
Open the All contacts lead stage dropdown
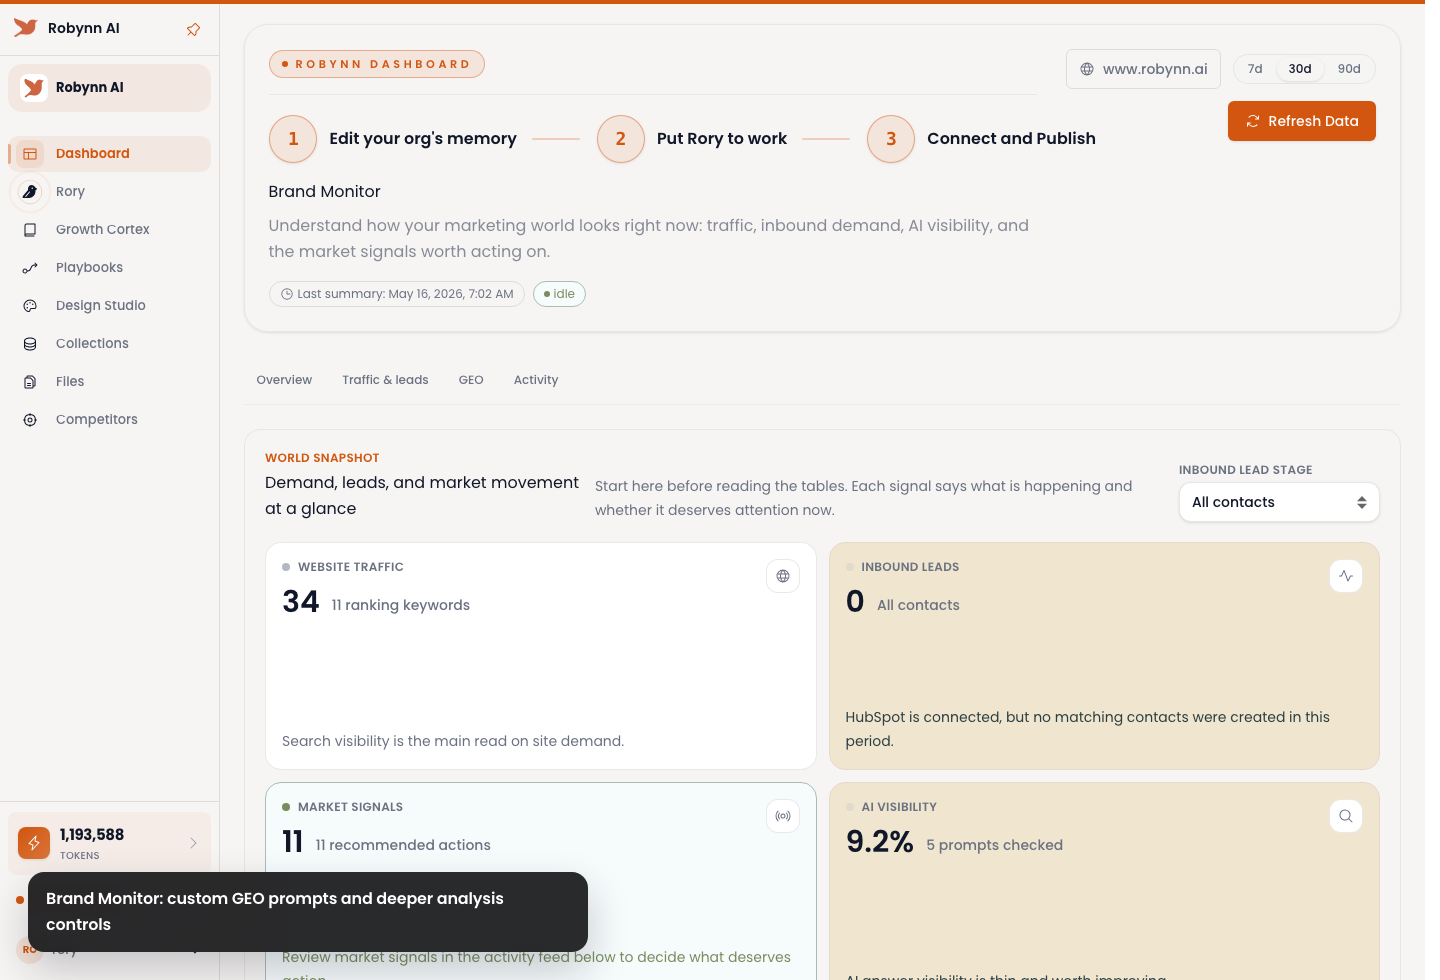coord(1279,502)
